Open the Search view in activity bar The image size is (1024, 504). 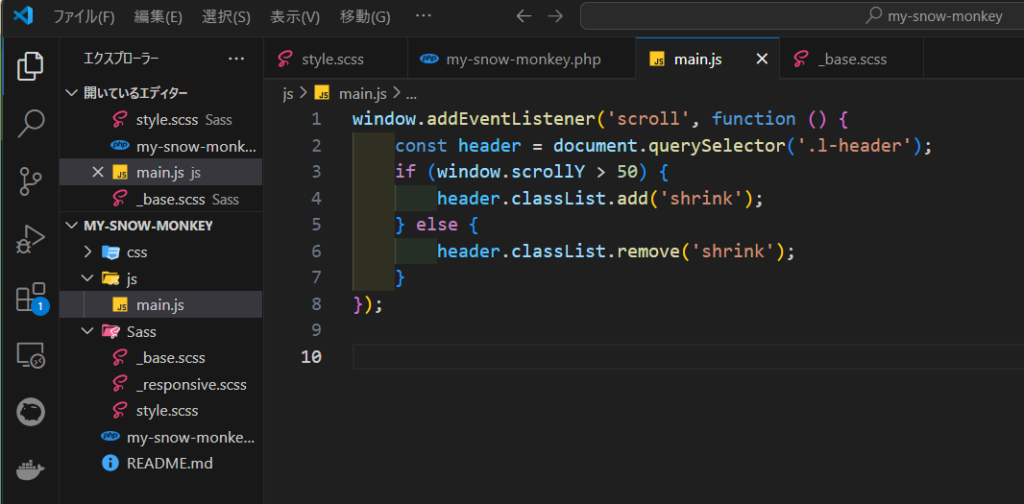(30, 123)
